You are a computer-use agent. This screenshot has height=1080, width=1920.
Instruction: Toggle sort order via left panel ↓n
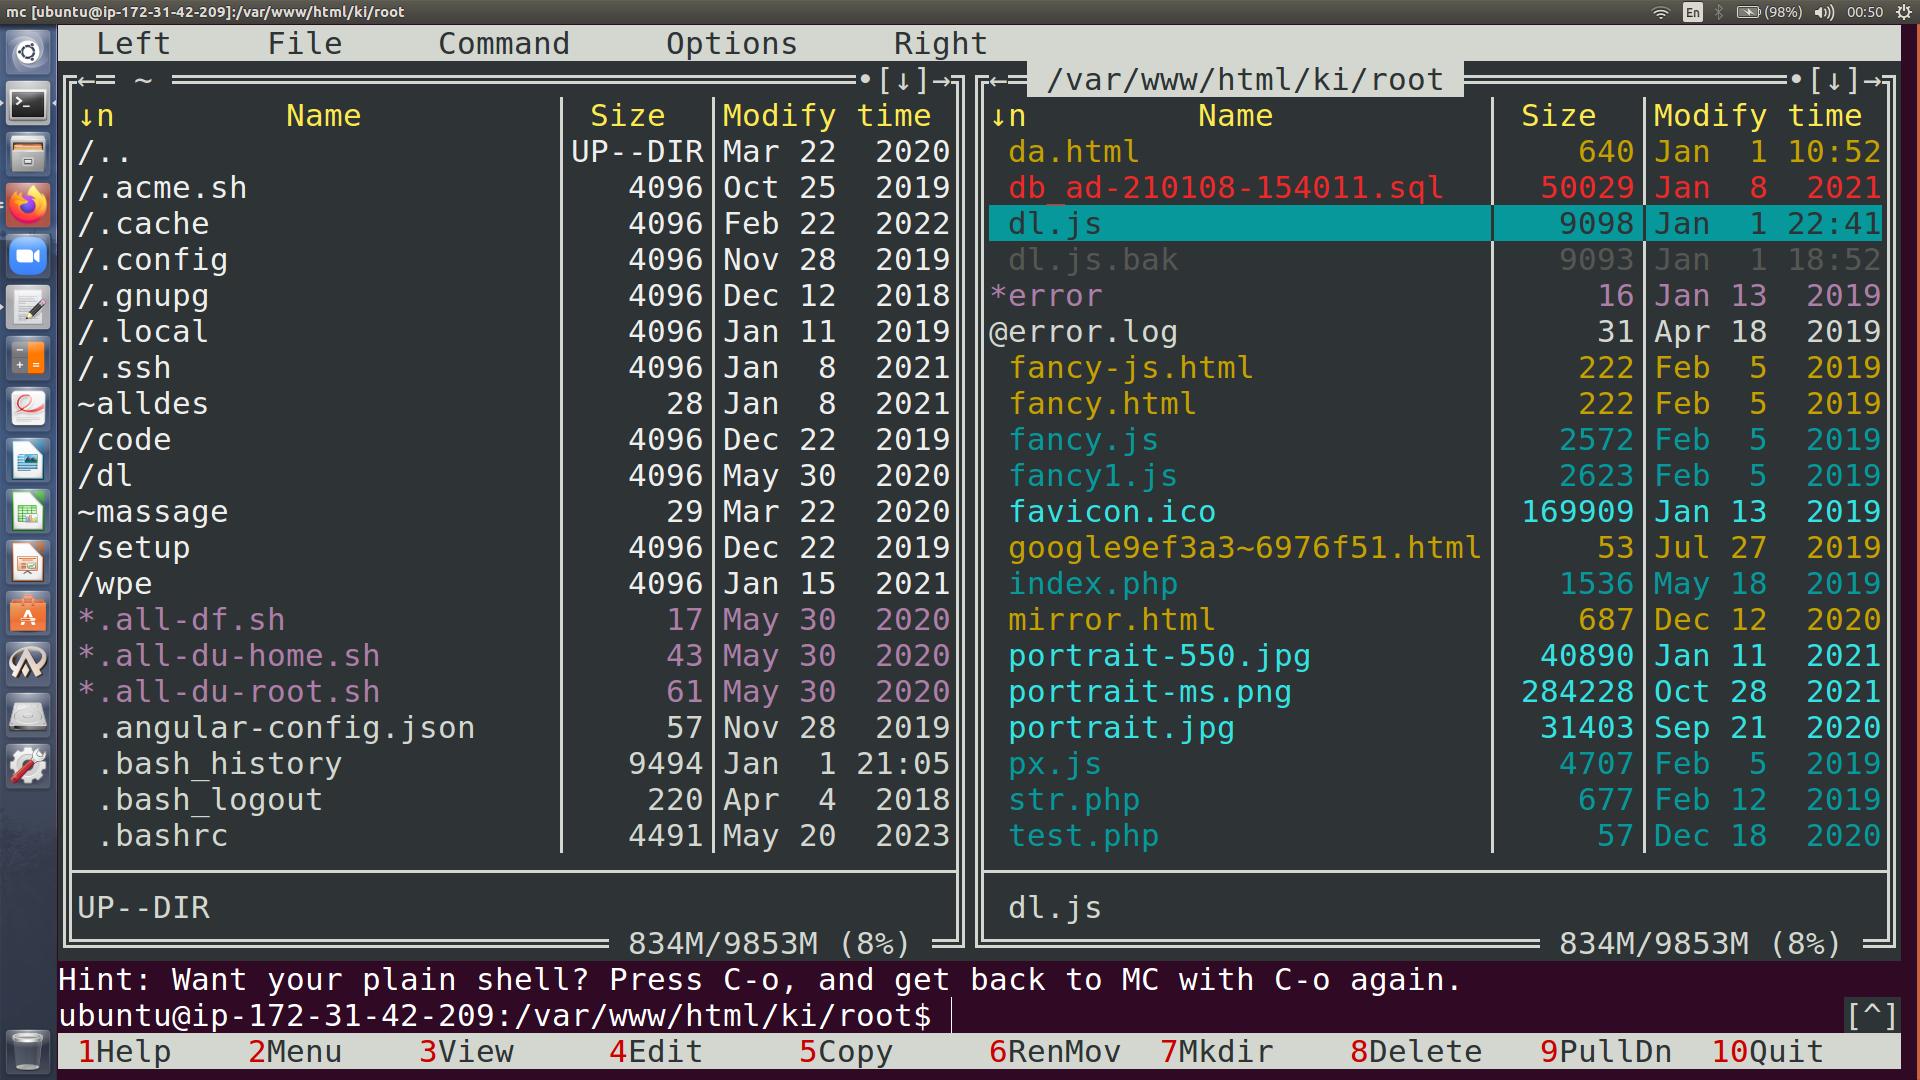click(x=96, y=116)
